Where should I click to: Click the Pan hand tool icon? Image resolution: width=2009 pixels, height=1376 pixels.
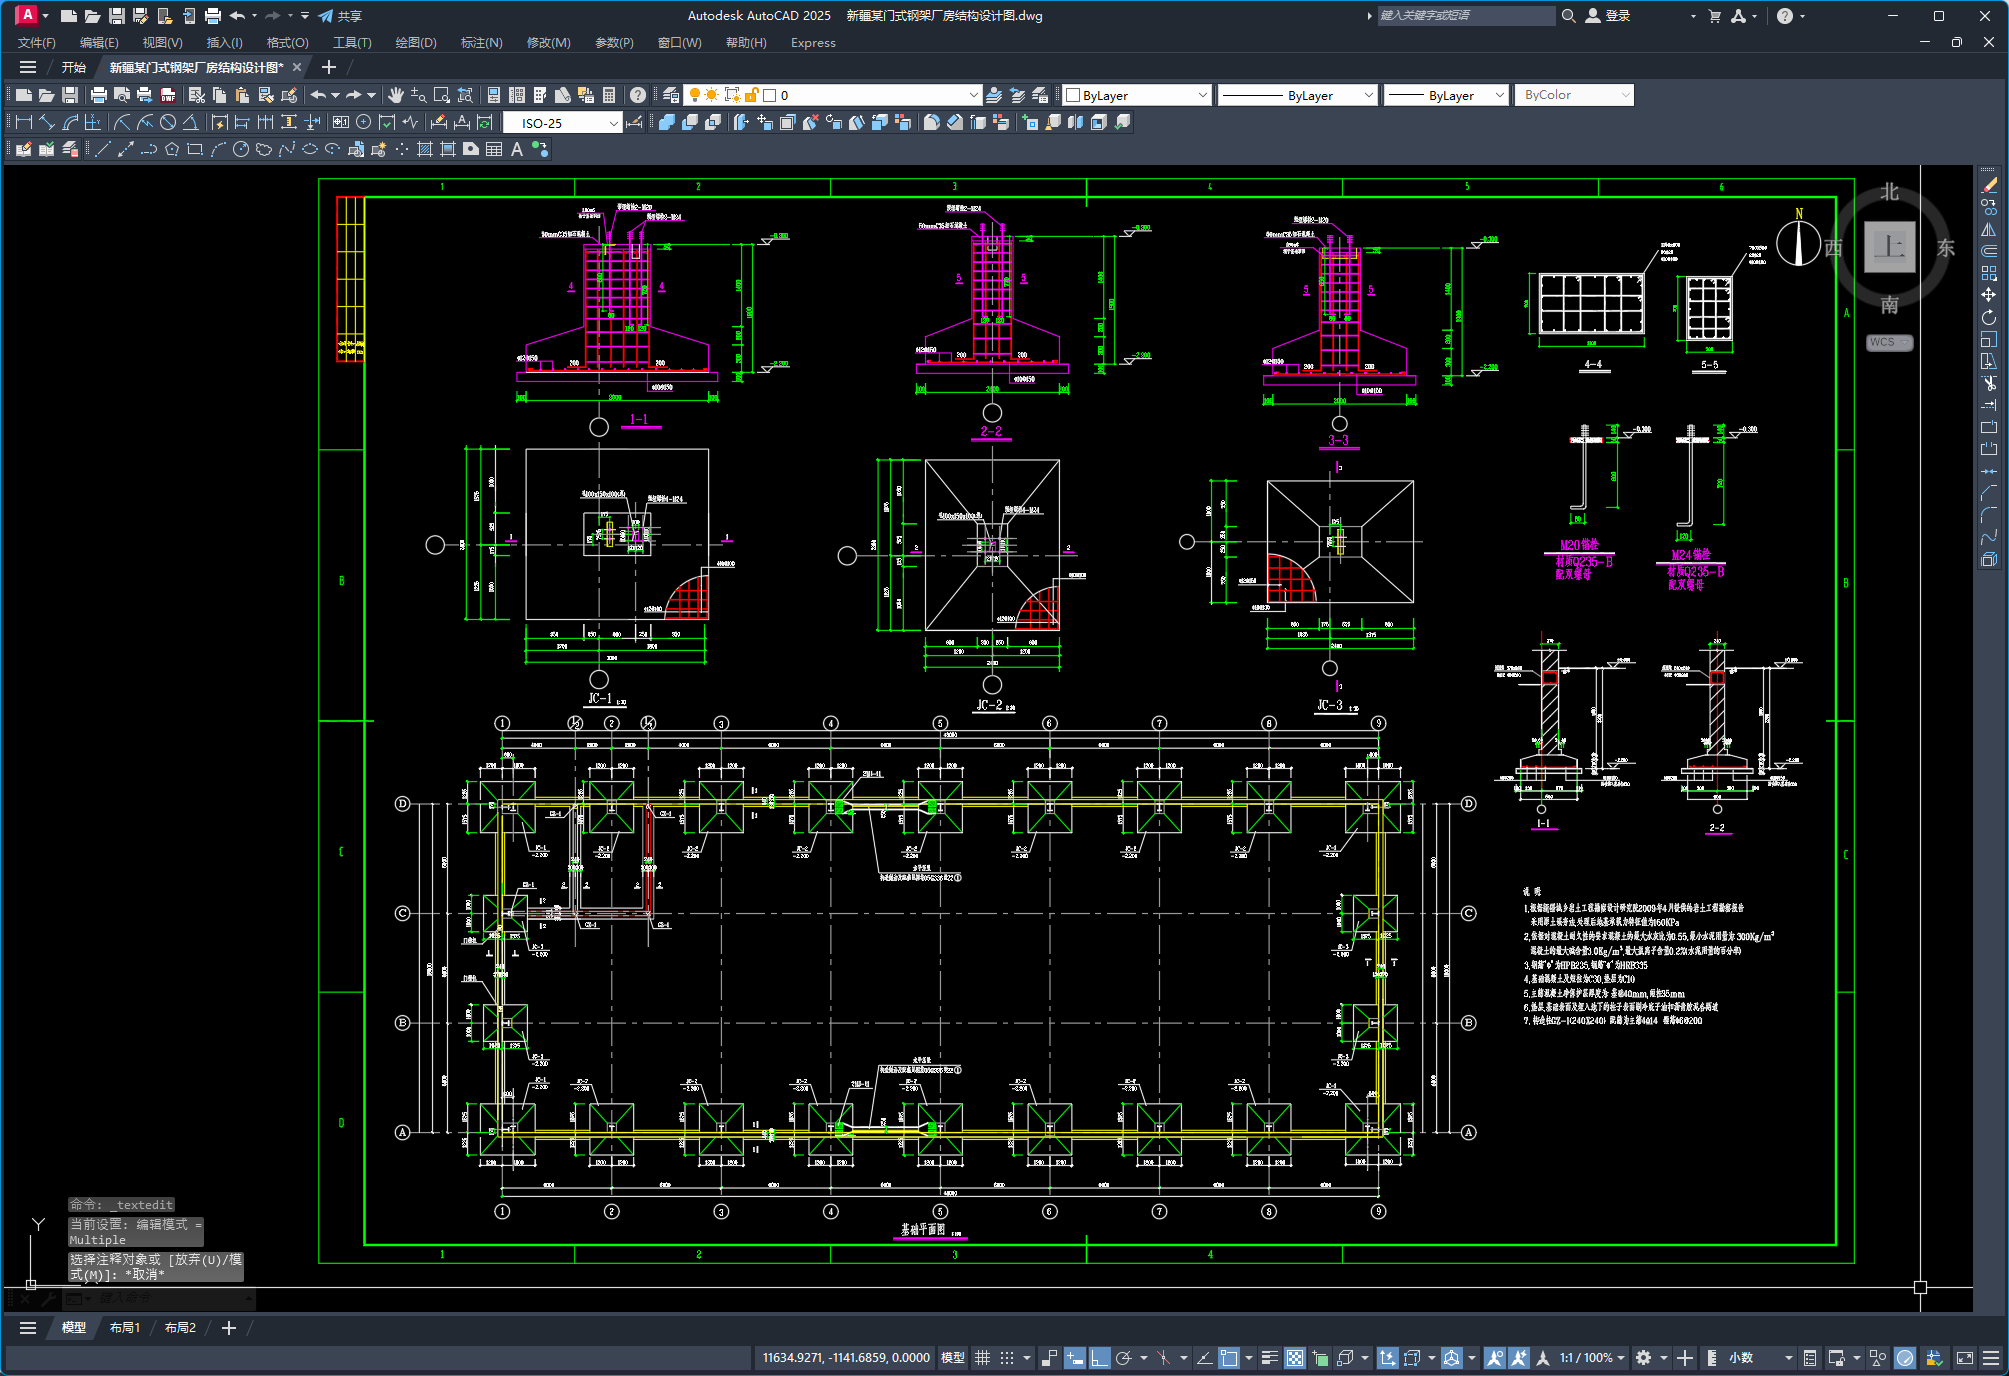(396, 95)
